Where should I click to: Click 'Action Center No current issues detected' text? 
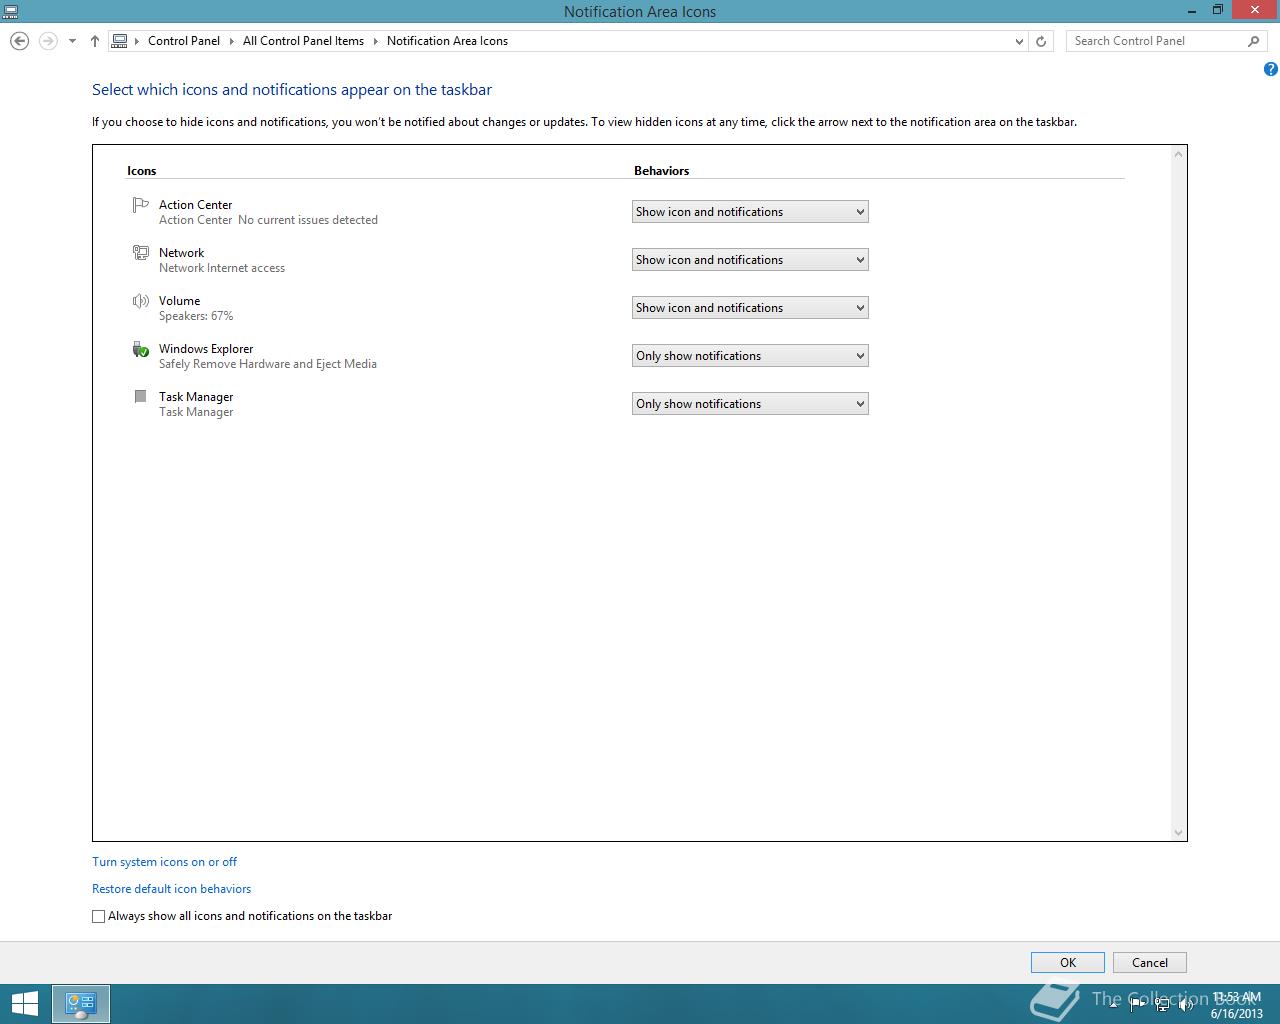point(268,220)
